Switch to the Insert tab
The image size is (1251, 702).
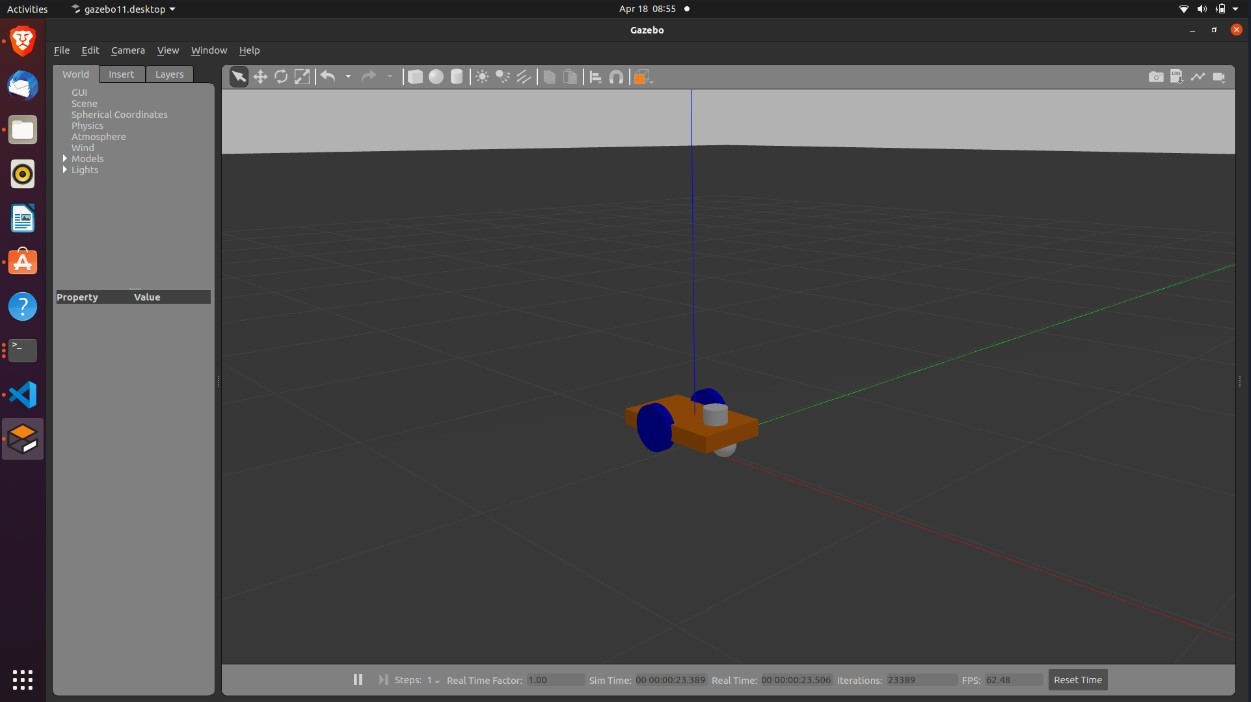pyautogui.click(x=122, y=74)
